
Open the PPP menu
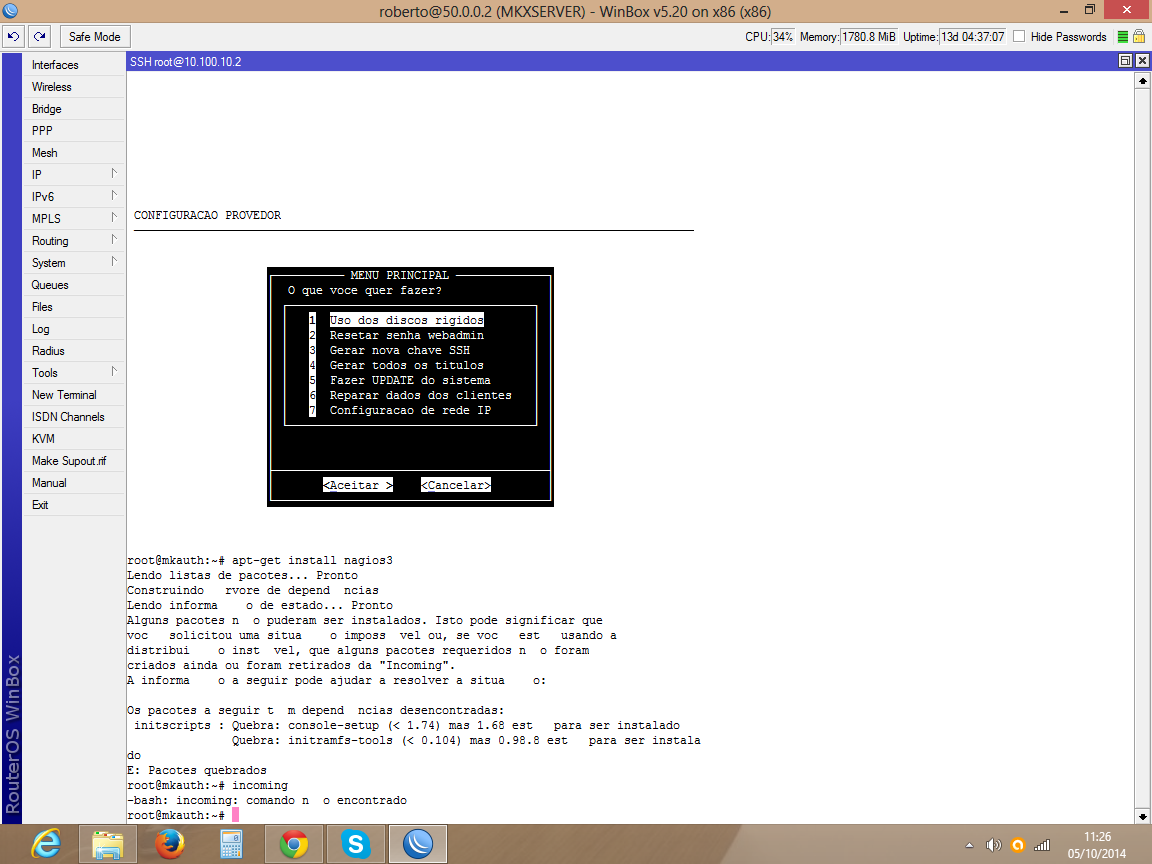[x=73, y=131]
